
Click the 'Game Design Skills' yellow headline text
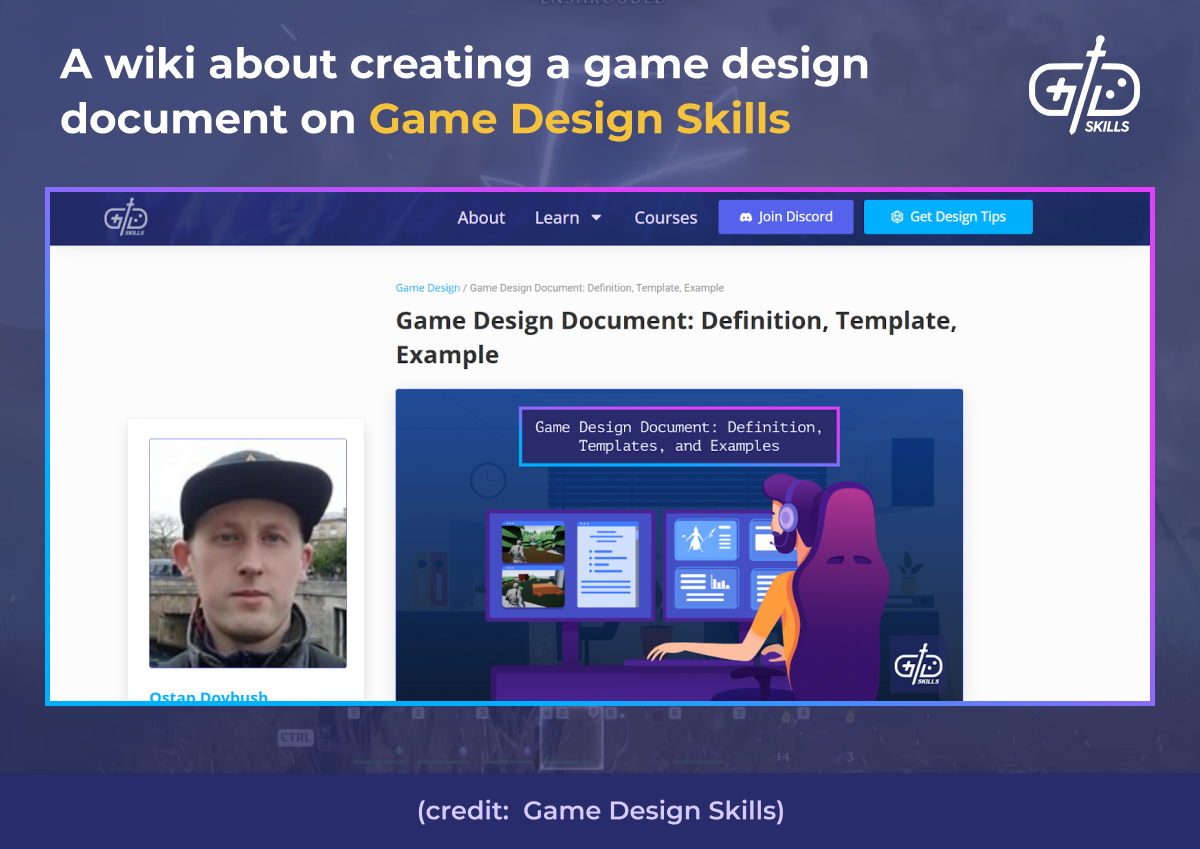click(x=580, y=119)
